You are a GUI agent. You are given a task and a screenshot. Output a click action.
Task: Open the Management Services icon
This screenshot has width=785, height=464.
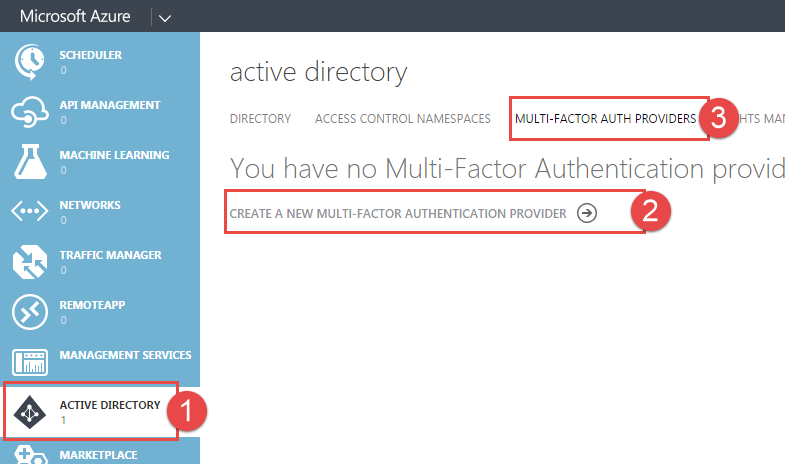click(x=30, y=362)
